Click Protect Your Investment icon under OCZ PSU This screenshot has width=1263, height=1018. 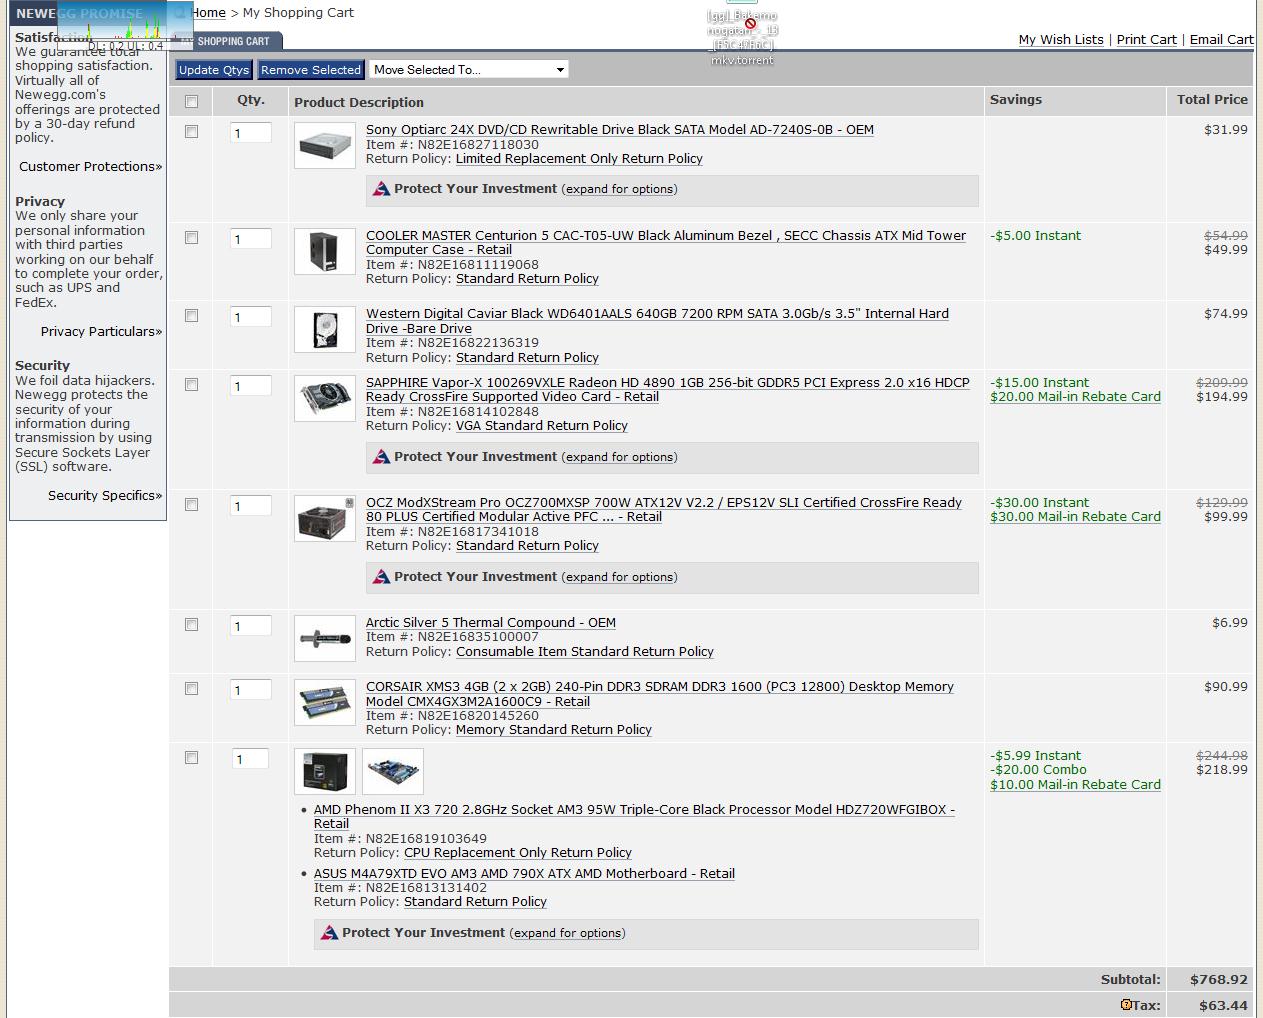pos(381,577)
